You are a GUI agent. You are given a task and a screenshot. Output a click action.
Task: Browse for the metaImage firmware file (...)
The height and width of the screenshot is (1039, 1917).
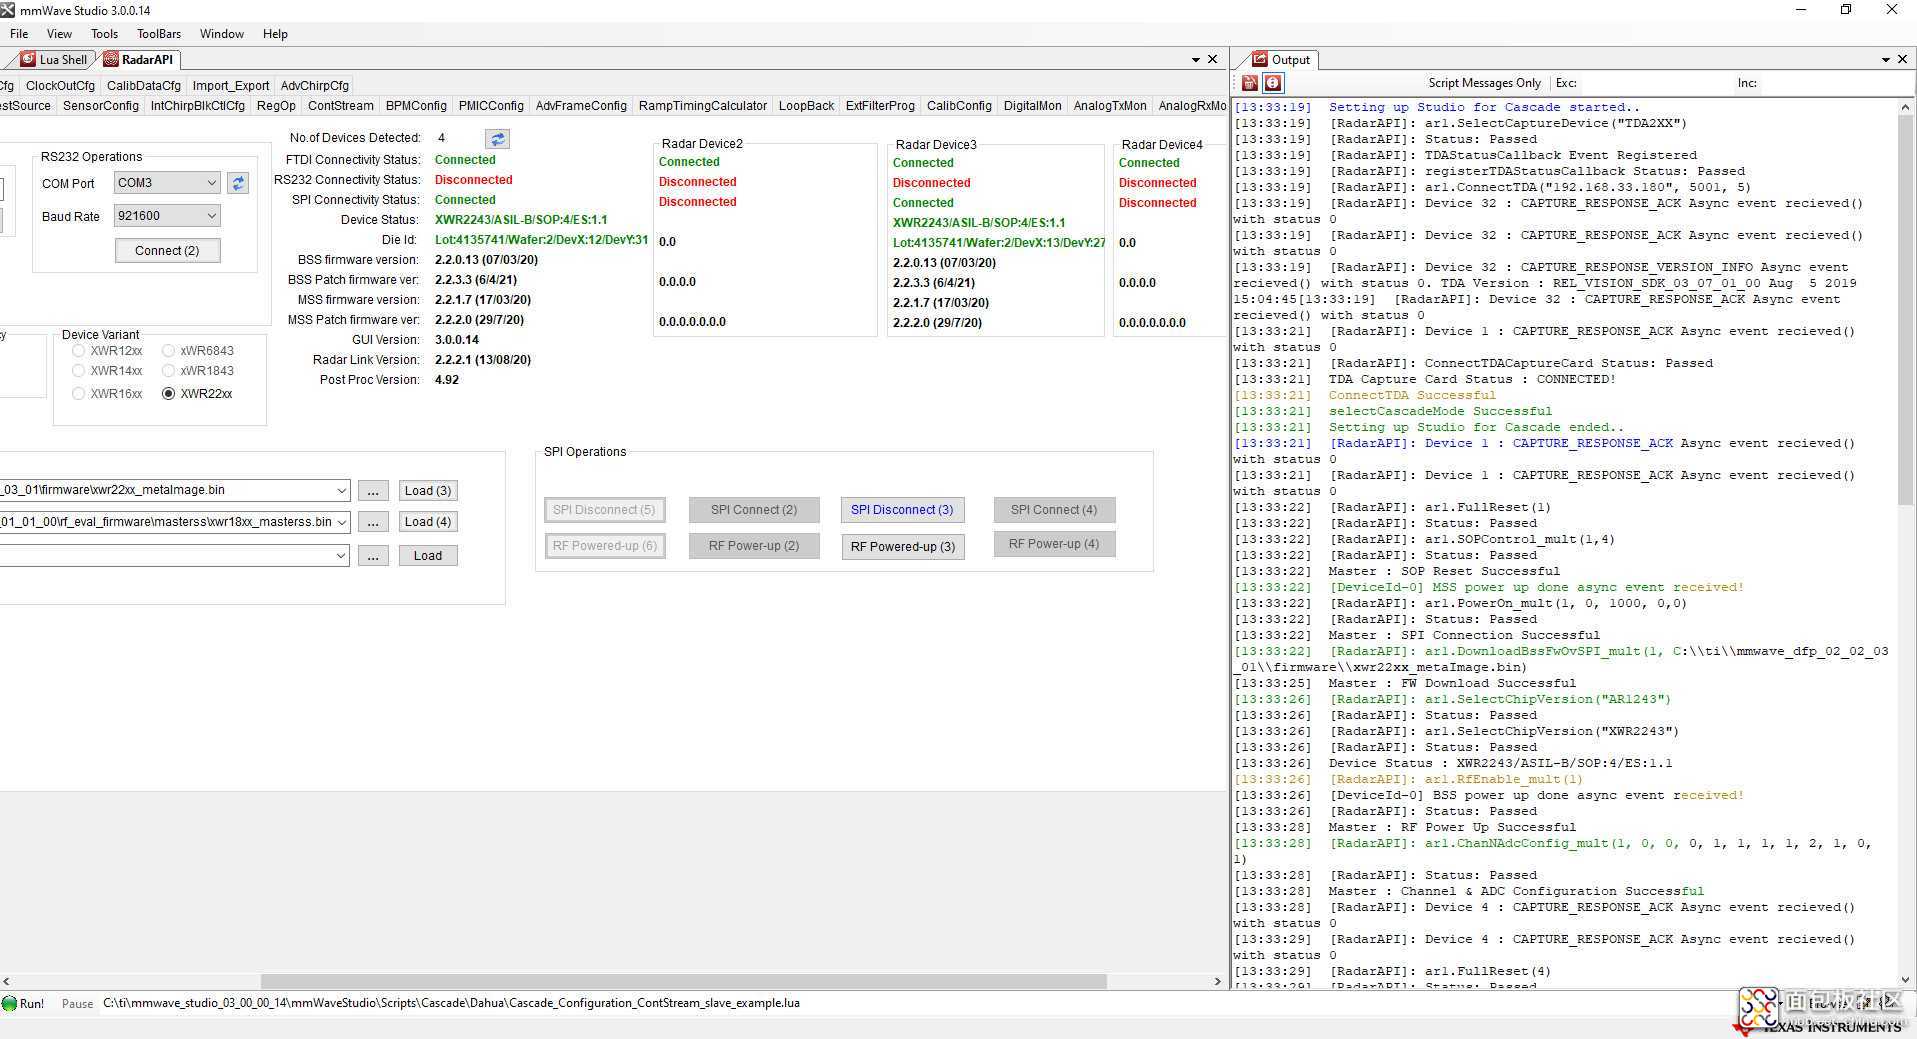click(x=373, y=491)
